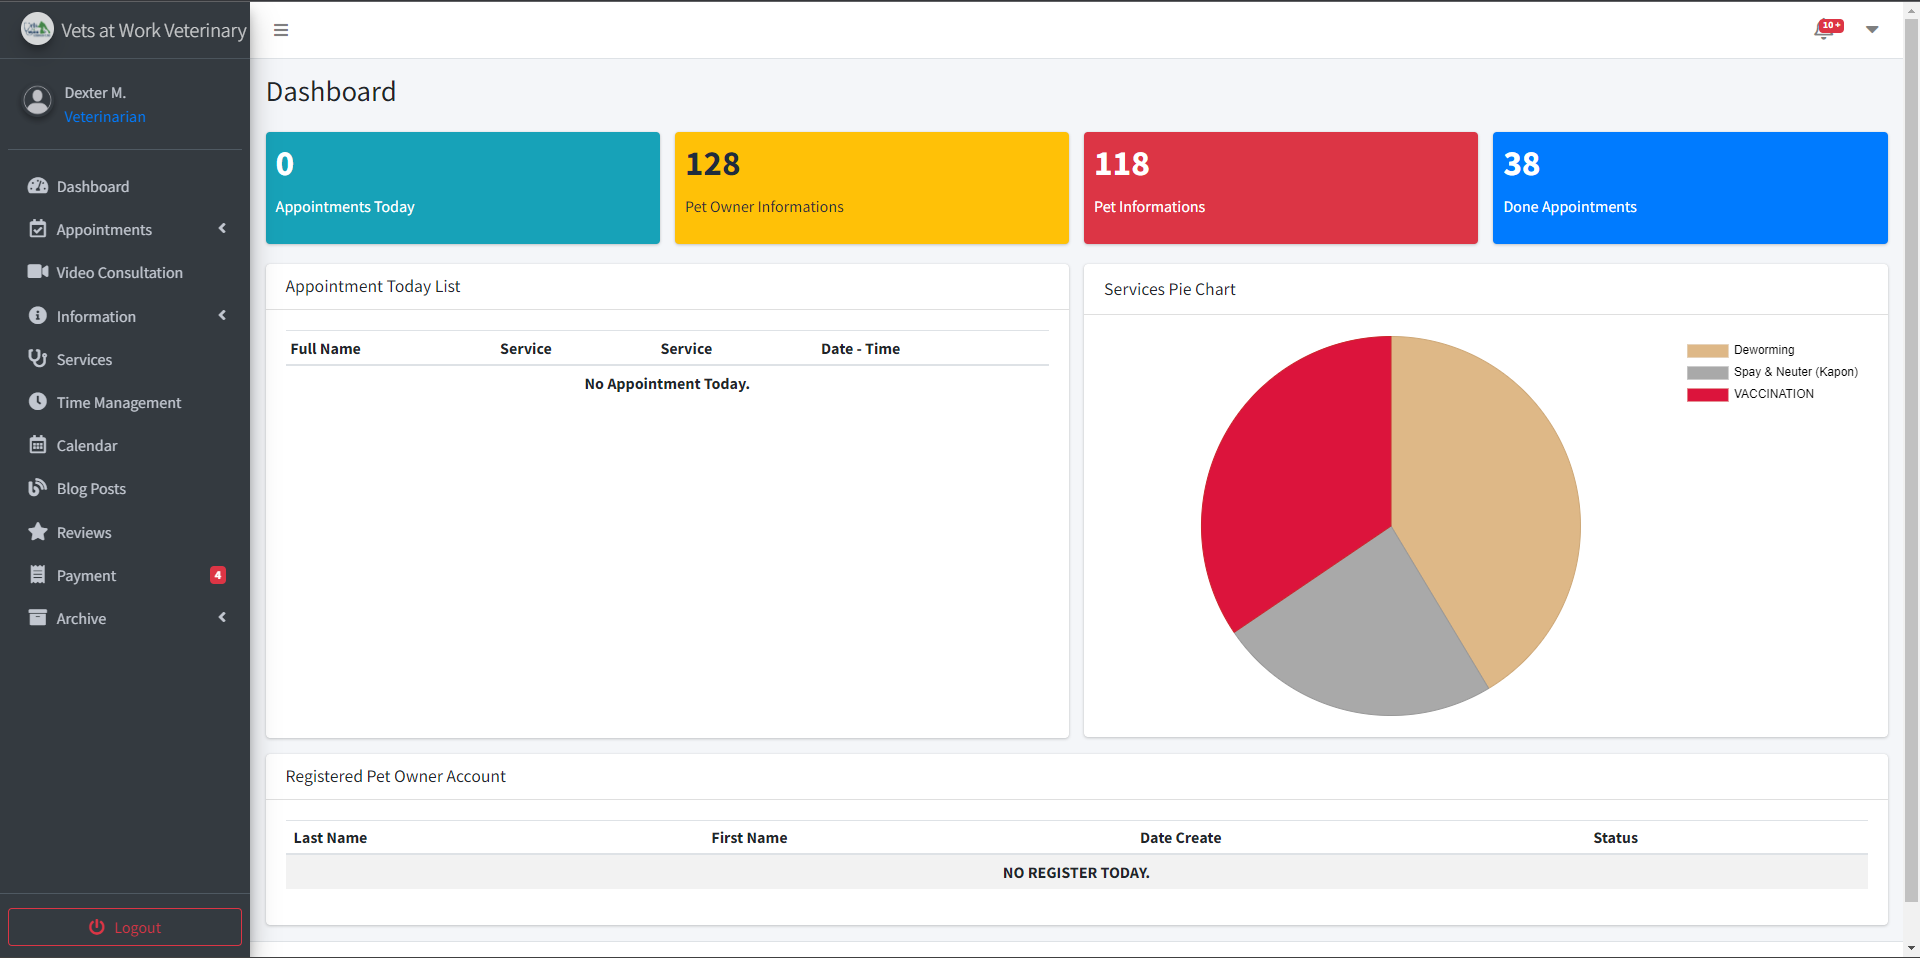Open the Appointments Today card
The height and width of the screenshot is (958, 1920).
[463, 188]
